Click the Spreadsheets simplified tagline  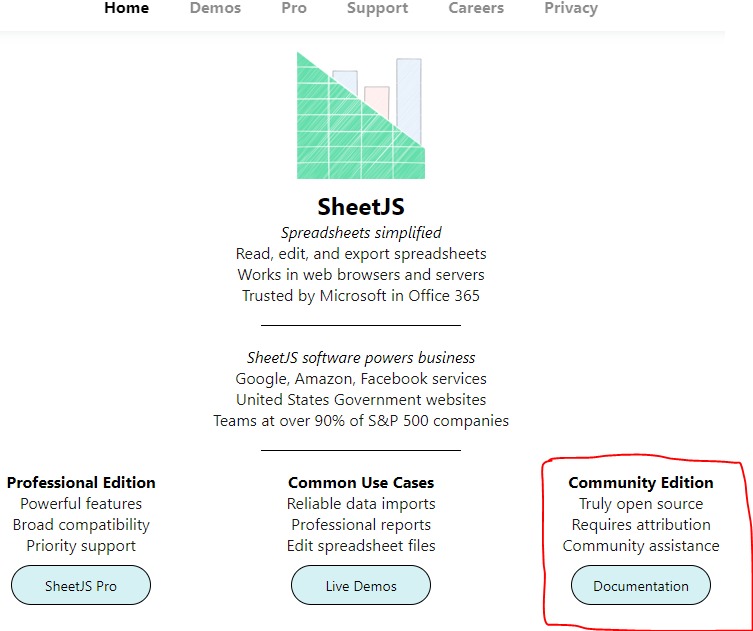(x=361, y=232)
